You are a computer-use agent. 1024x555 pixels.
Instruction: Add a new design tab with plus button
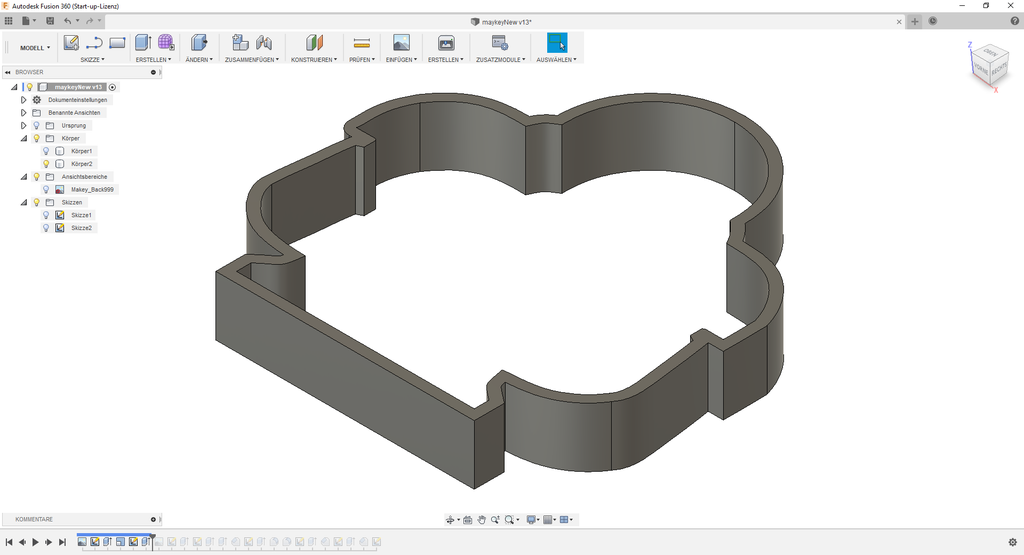point(915,21)
